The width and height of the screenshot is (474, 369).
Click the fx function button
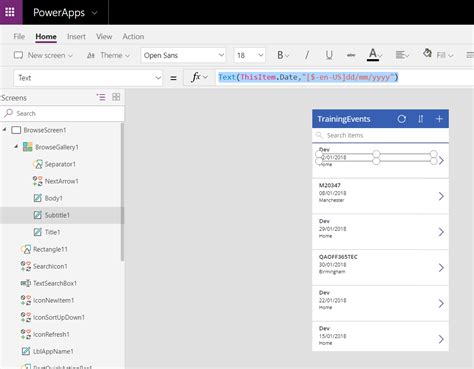click(x=199, y=78)
